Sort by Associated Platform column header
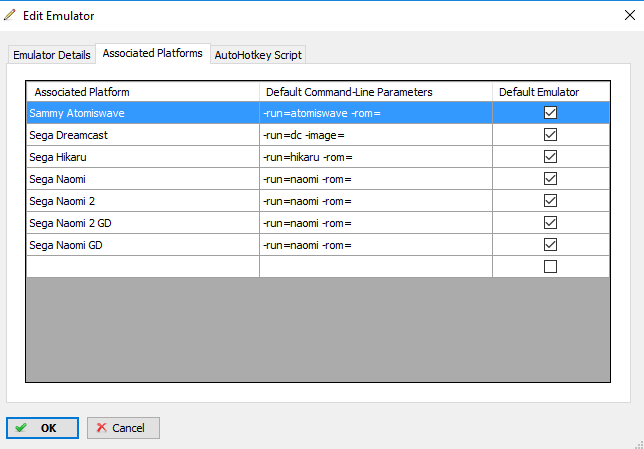 coord(143,92)
